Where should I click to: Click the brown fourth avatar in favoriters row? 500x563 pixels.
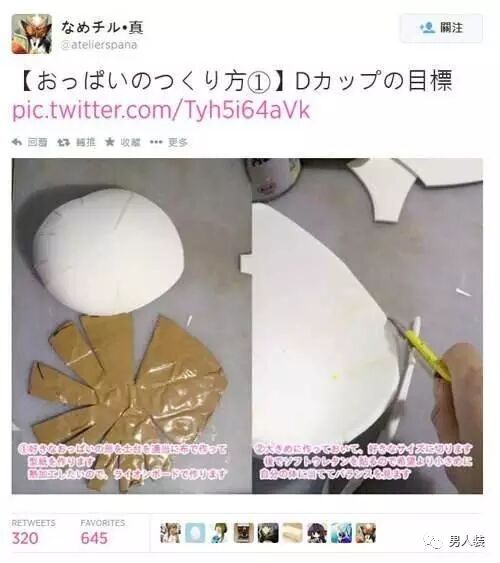click(x=244, y=533)
